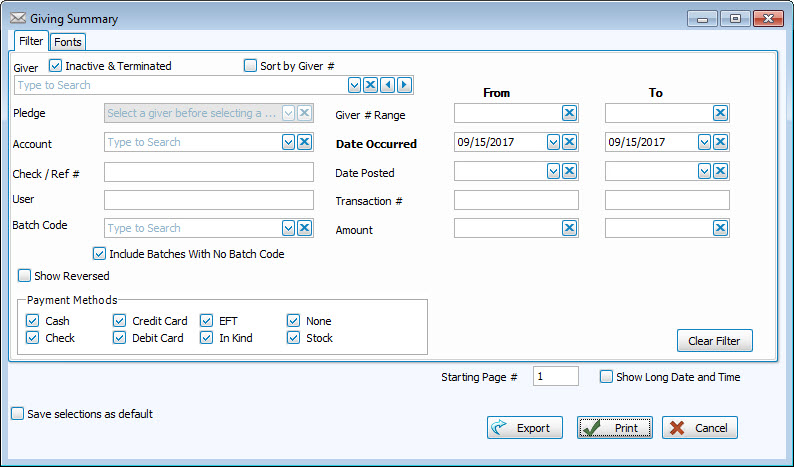Switch to the Fonts tab
Screen dimensions: 794x467
tap(68, 42)
